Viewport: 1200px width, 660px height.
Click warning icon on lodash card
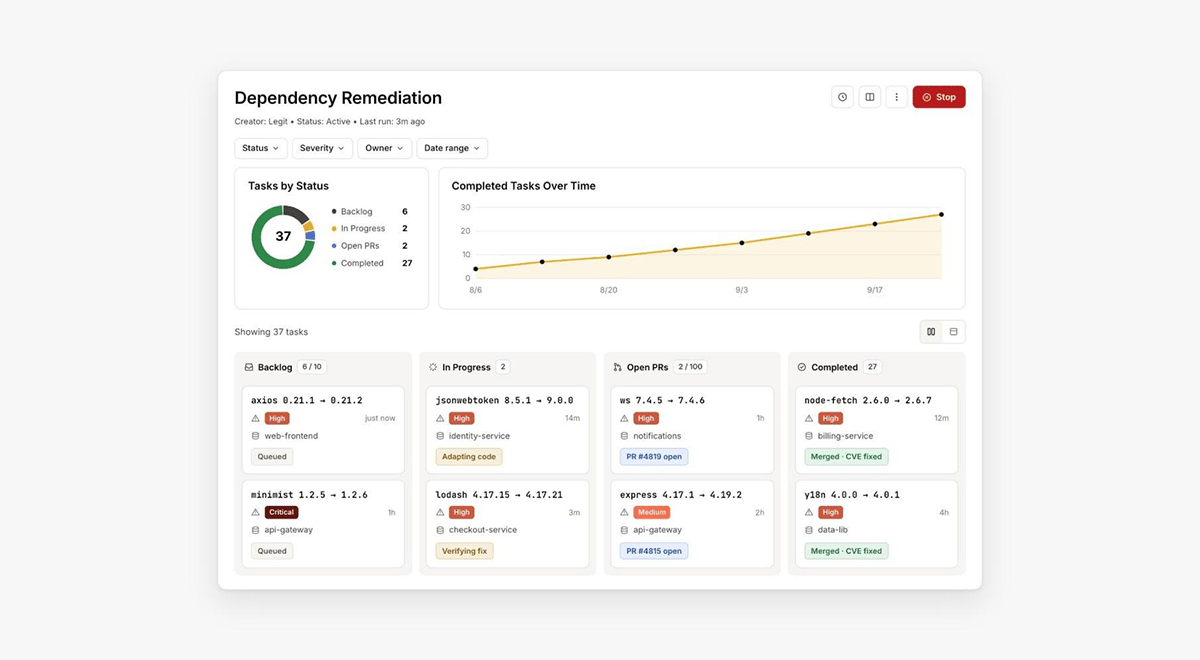coord(440,512)
